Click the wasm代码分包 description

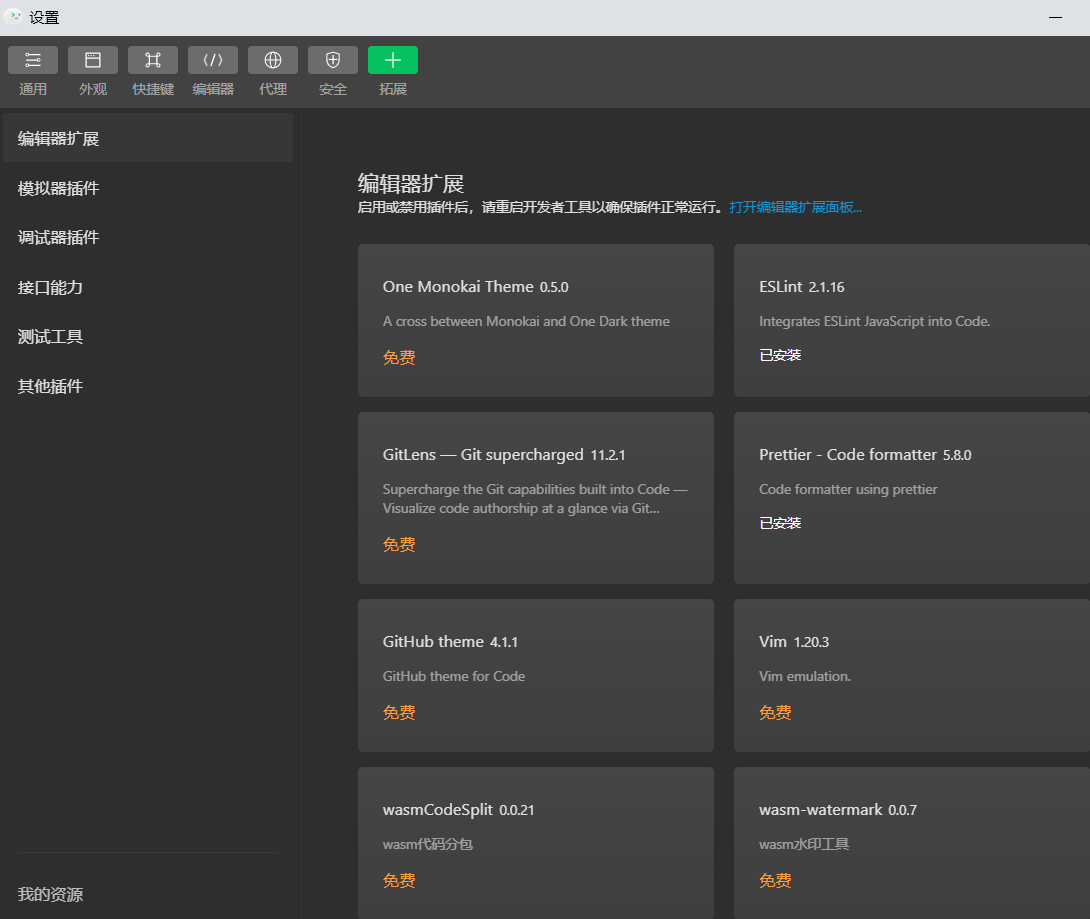tap(428, 844)
